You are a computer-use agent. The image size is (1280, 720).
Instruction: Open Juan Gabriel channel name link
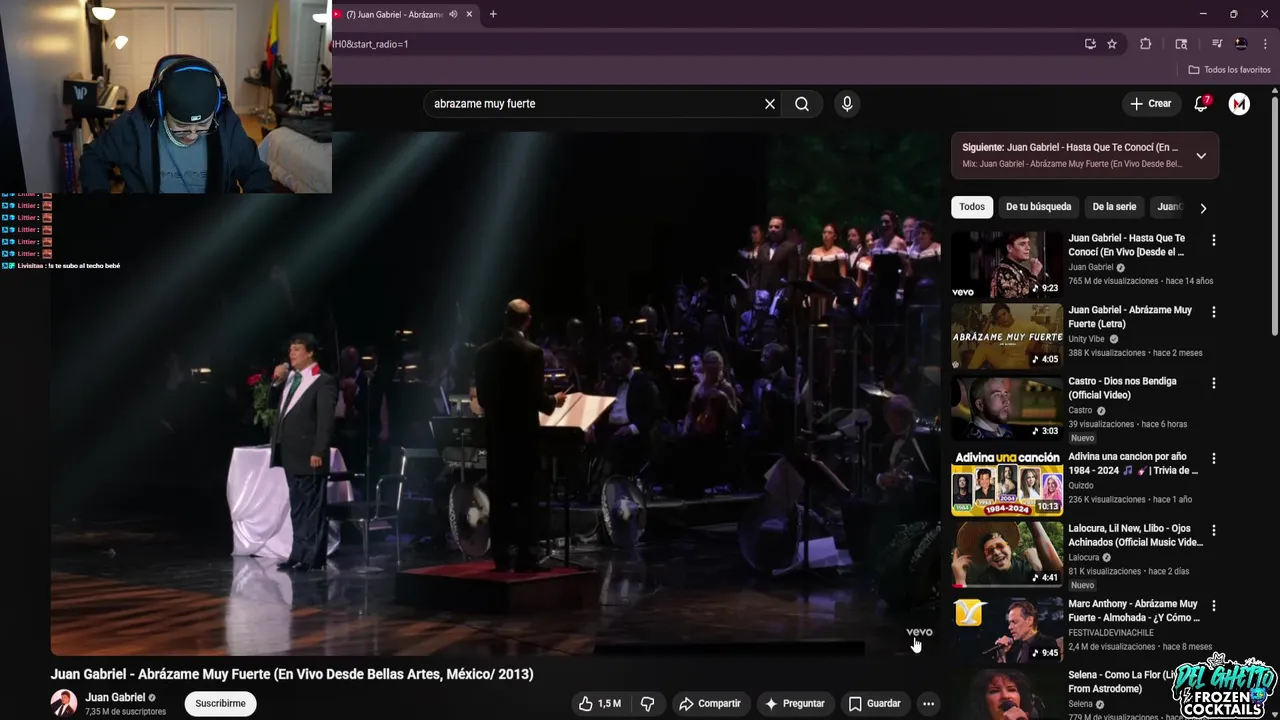(115, 697)
